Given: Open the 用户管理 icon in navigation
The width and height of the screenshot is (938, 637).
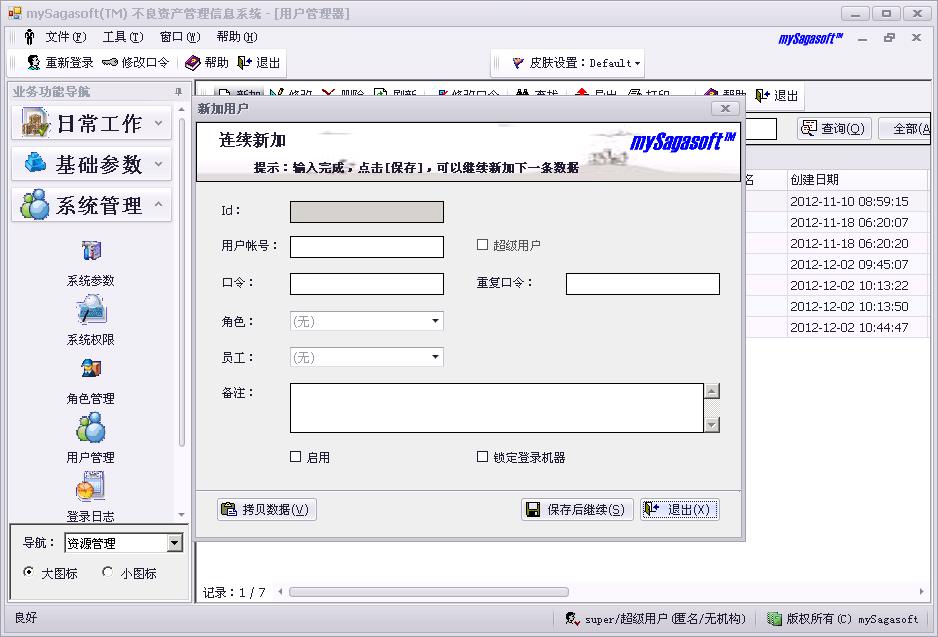Looking at the screenshot, I should coord(91,427).
